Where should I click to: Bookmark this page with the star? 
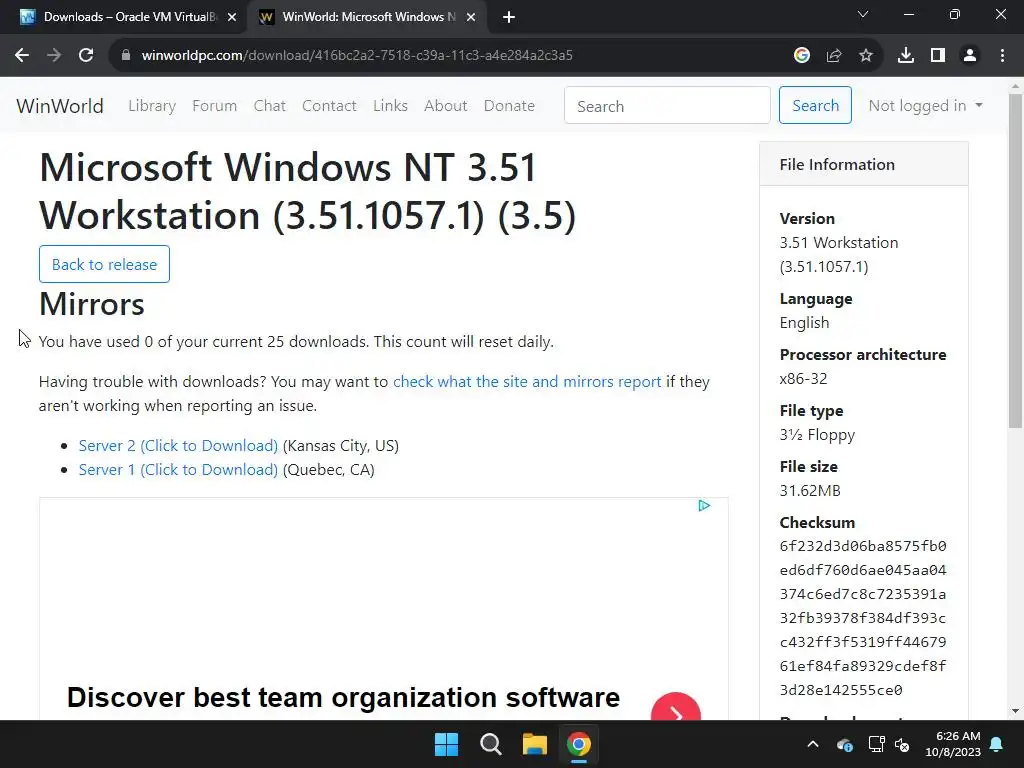point(866,56)
